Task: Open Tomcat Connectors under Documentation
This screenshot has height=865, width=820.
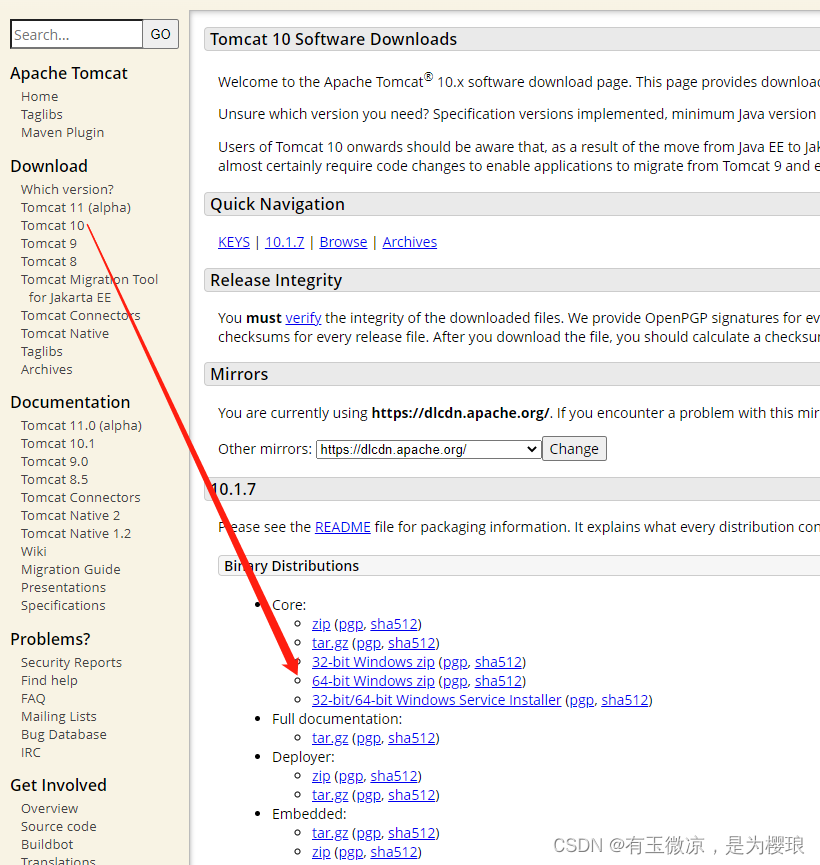Action: (x=81, y=498)
